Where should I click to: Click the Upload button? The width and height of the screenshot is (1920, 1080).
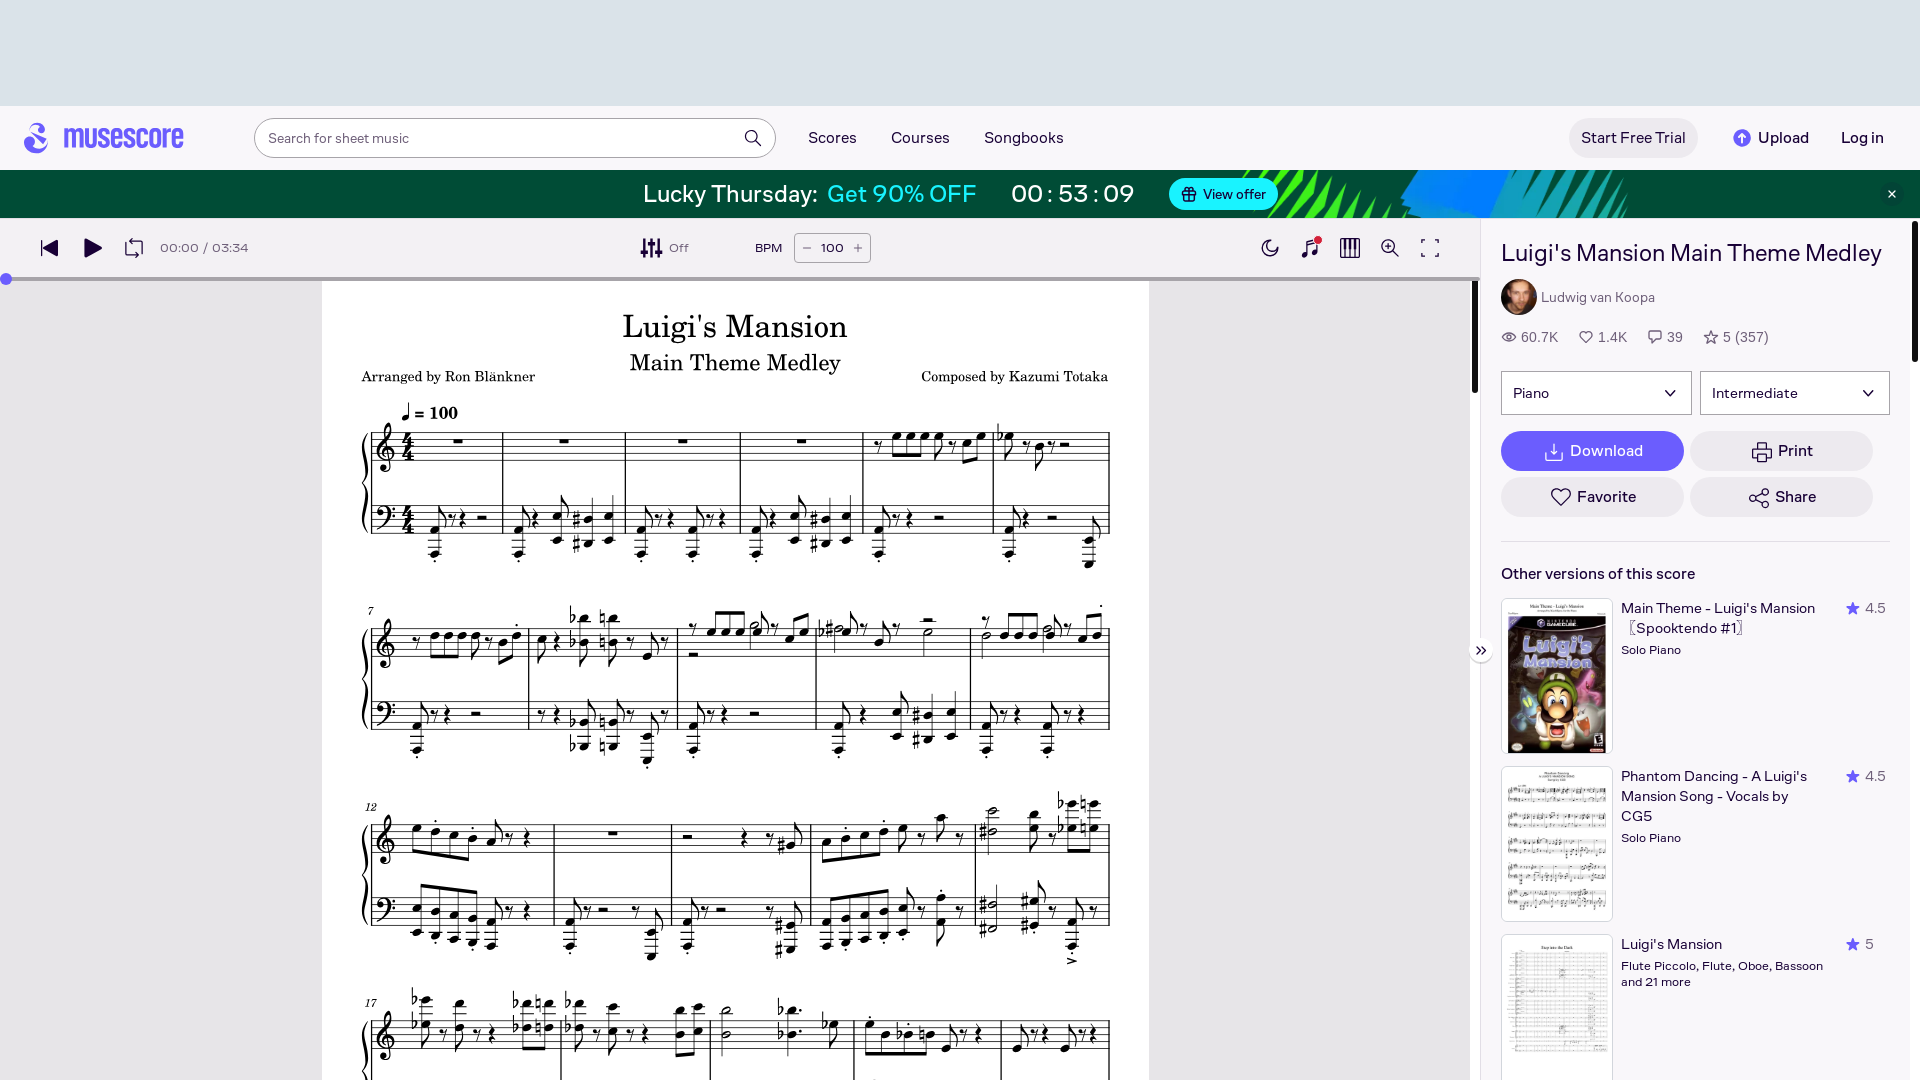tap(1771, 138)
